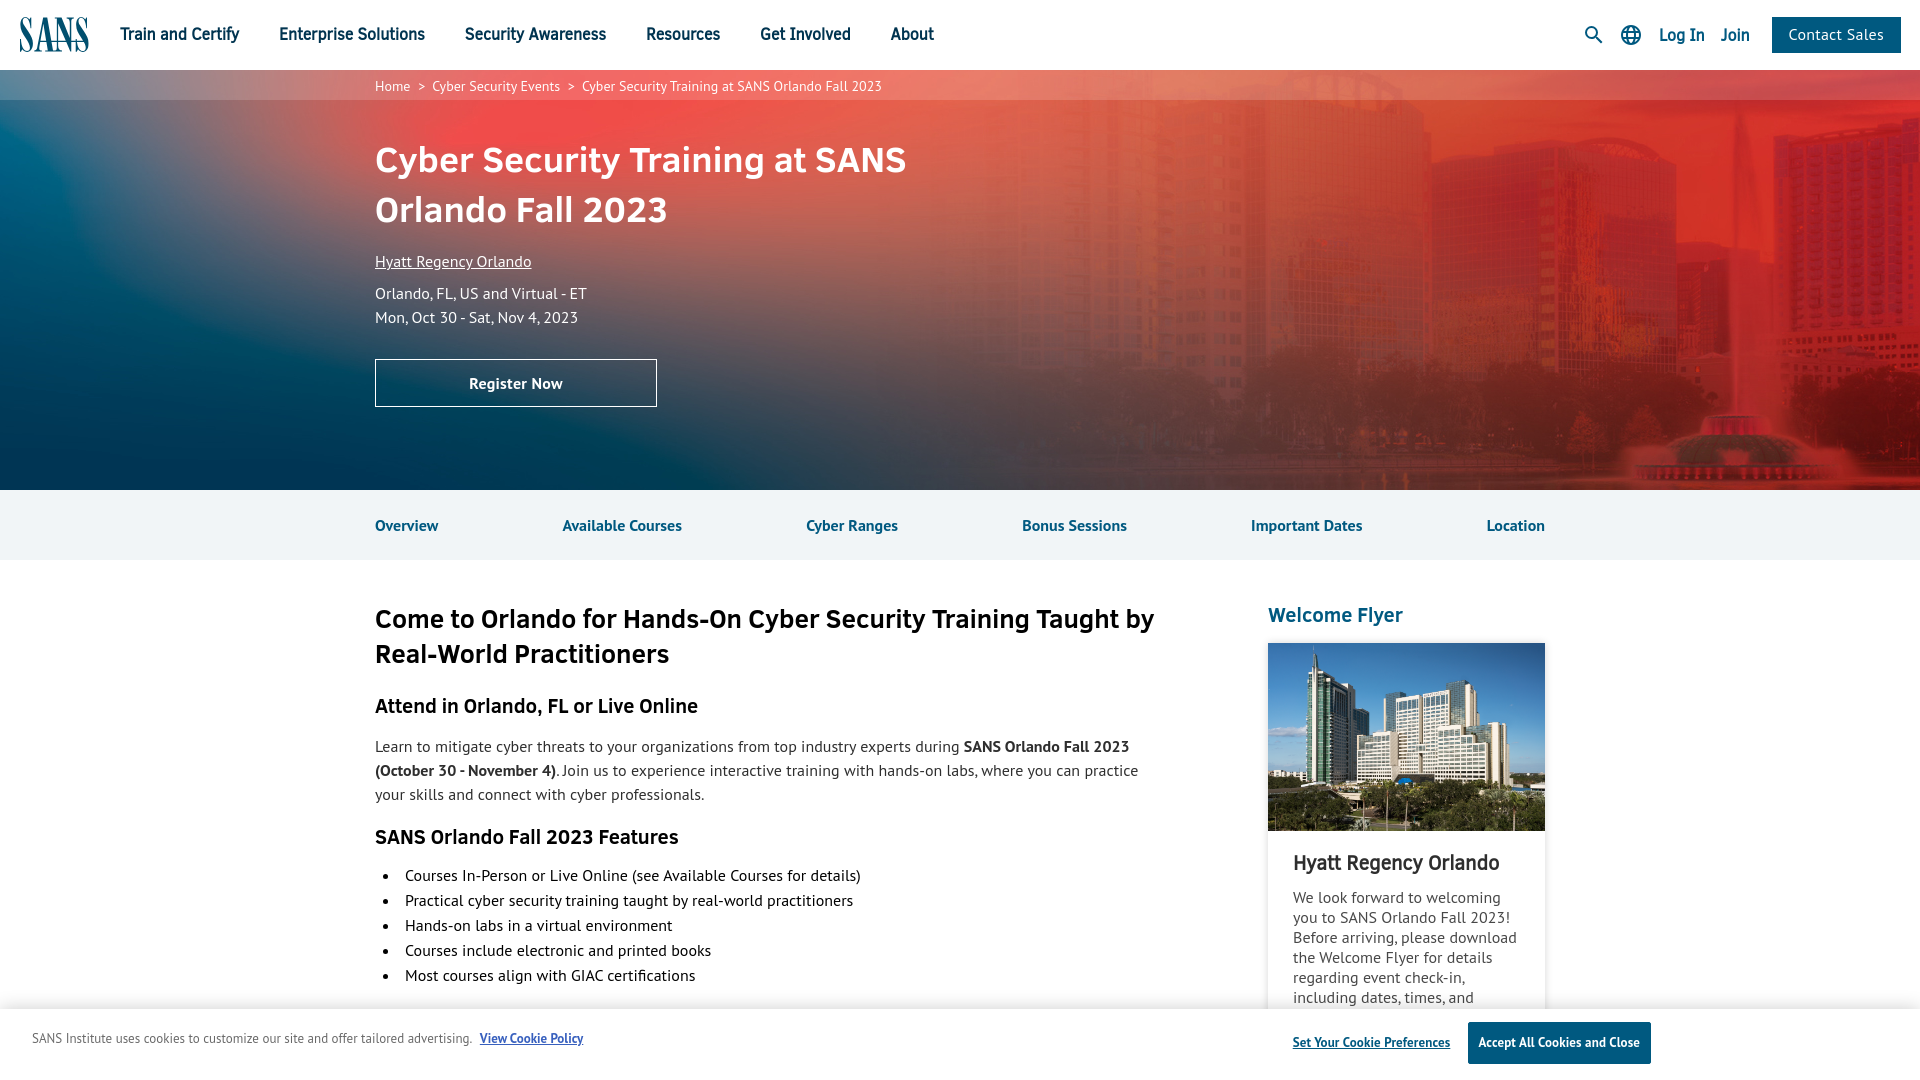Click 'Orlando, FL, US and Virtual - ET' text
This screenshot has height=1080, width=1920.
point(481,293)
